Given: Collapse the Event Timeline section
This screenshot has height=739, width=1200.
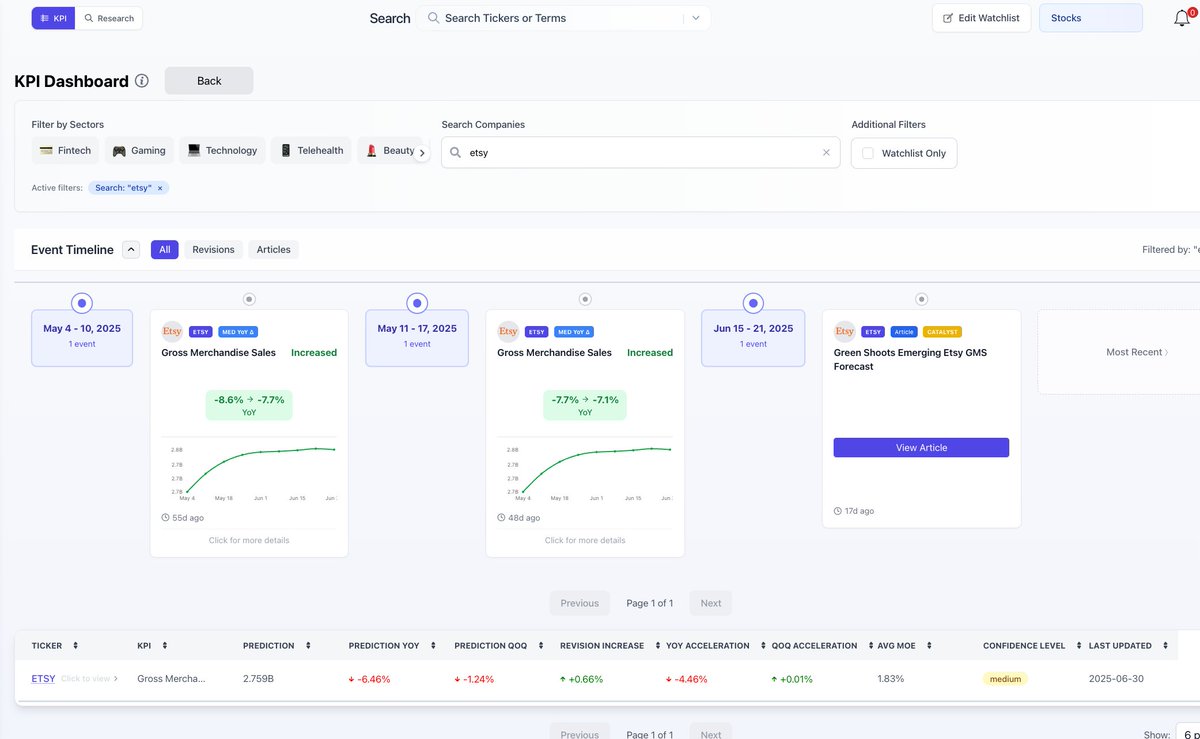Looking at the screenshot, I should point(131,250).
